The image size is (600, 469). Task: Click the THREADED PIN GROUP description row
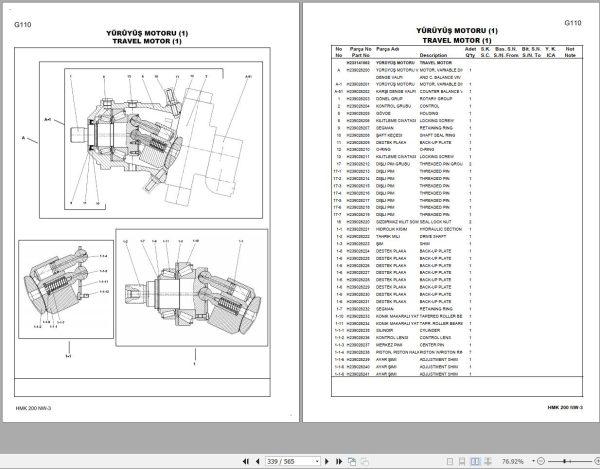[441, 164]
